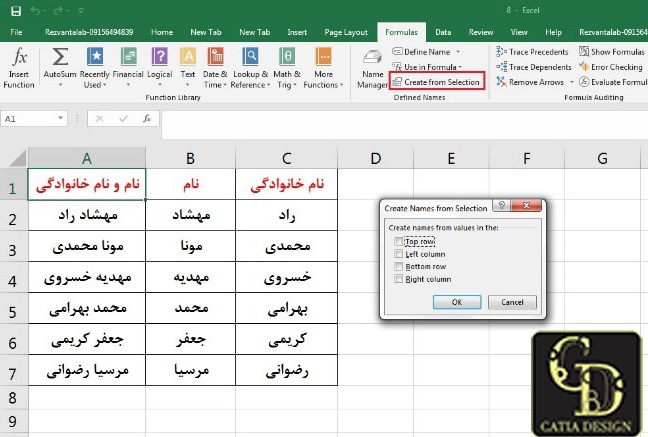This screenshot has width=648, height=437.
Task: Switch to the View tab
Action: (519, 32)
